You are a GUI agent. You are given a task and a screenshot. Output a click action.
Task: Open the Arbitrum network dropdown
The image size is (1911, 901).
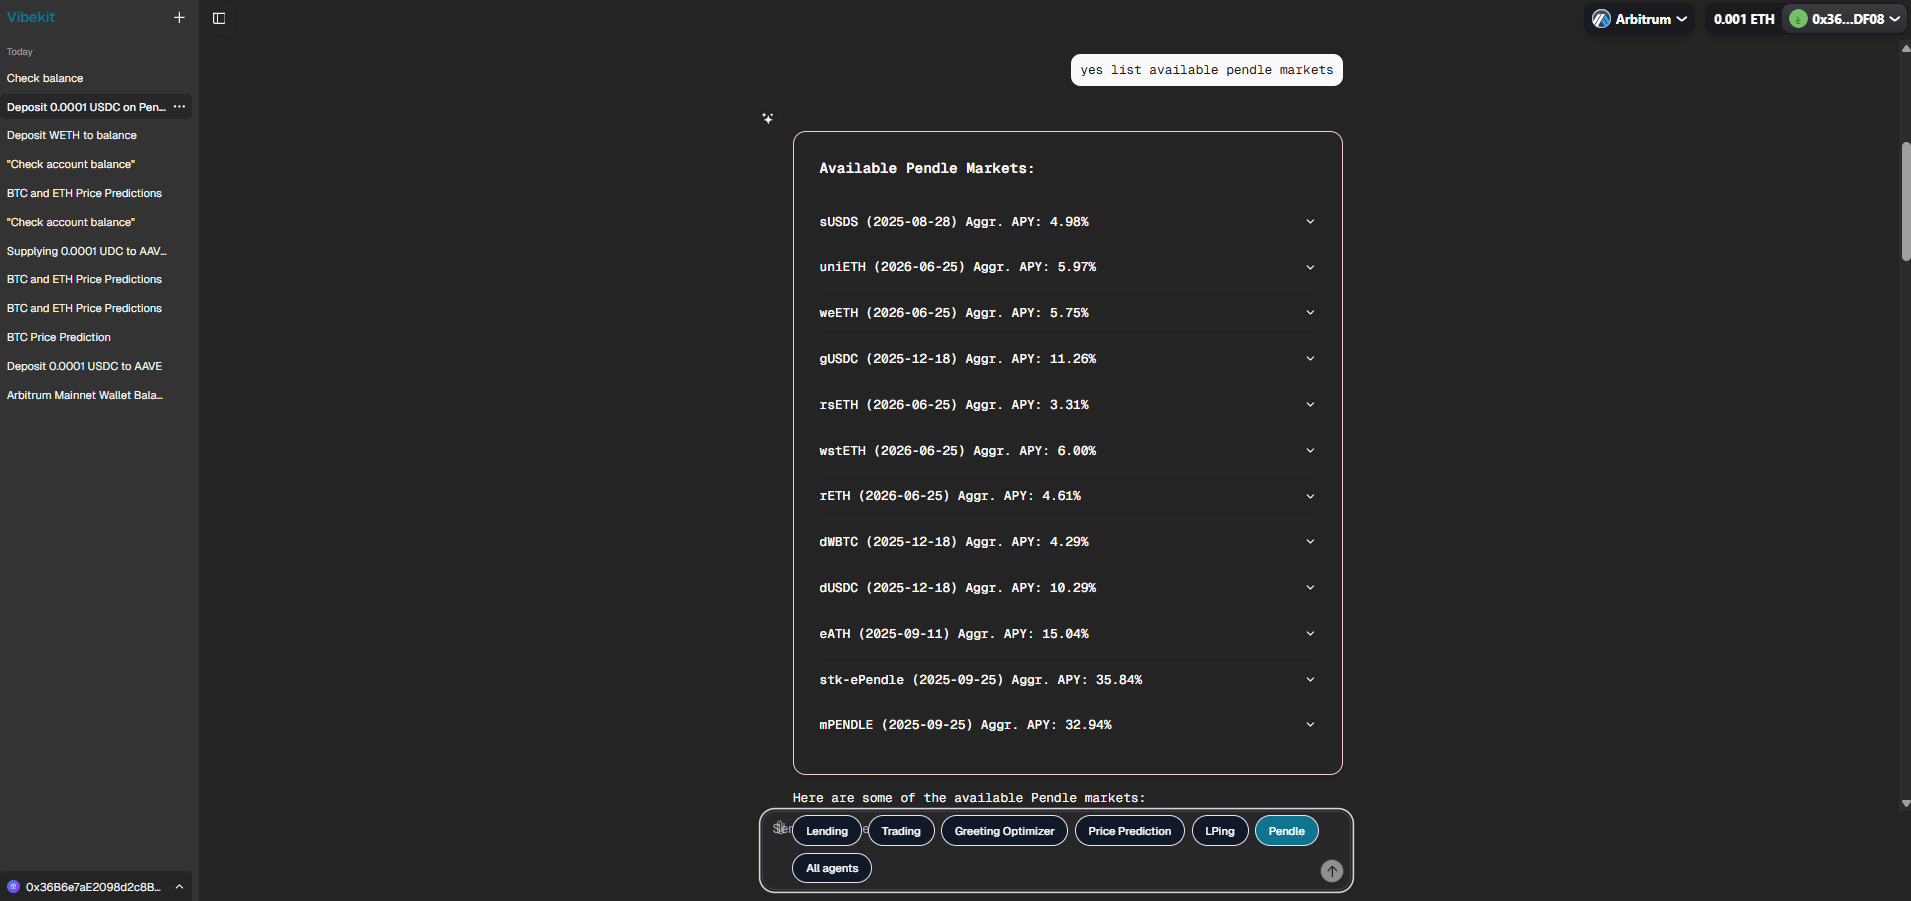[1639, 19]
